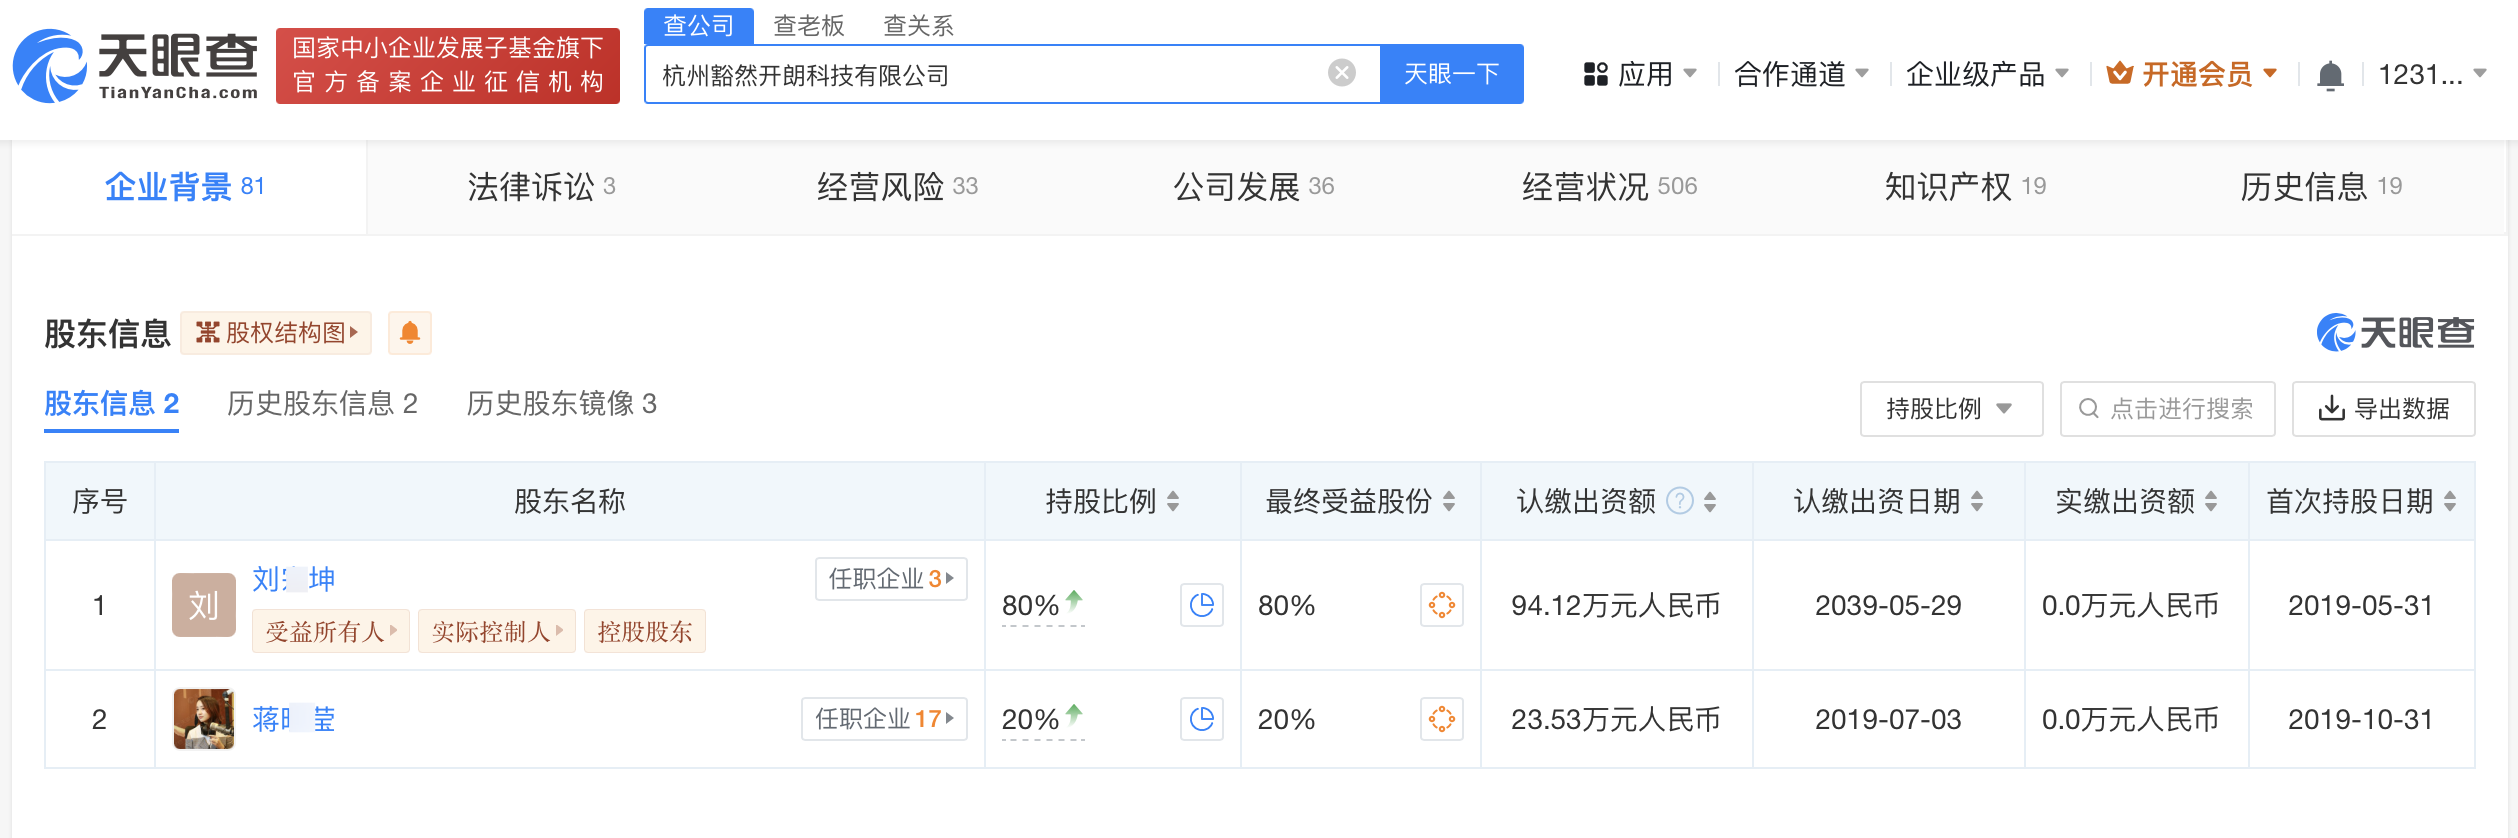
Task: Click the 序号 column header
Action: coord(99,501)
